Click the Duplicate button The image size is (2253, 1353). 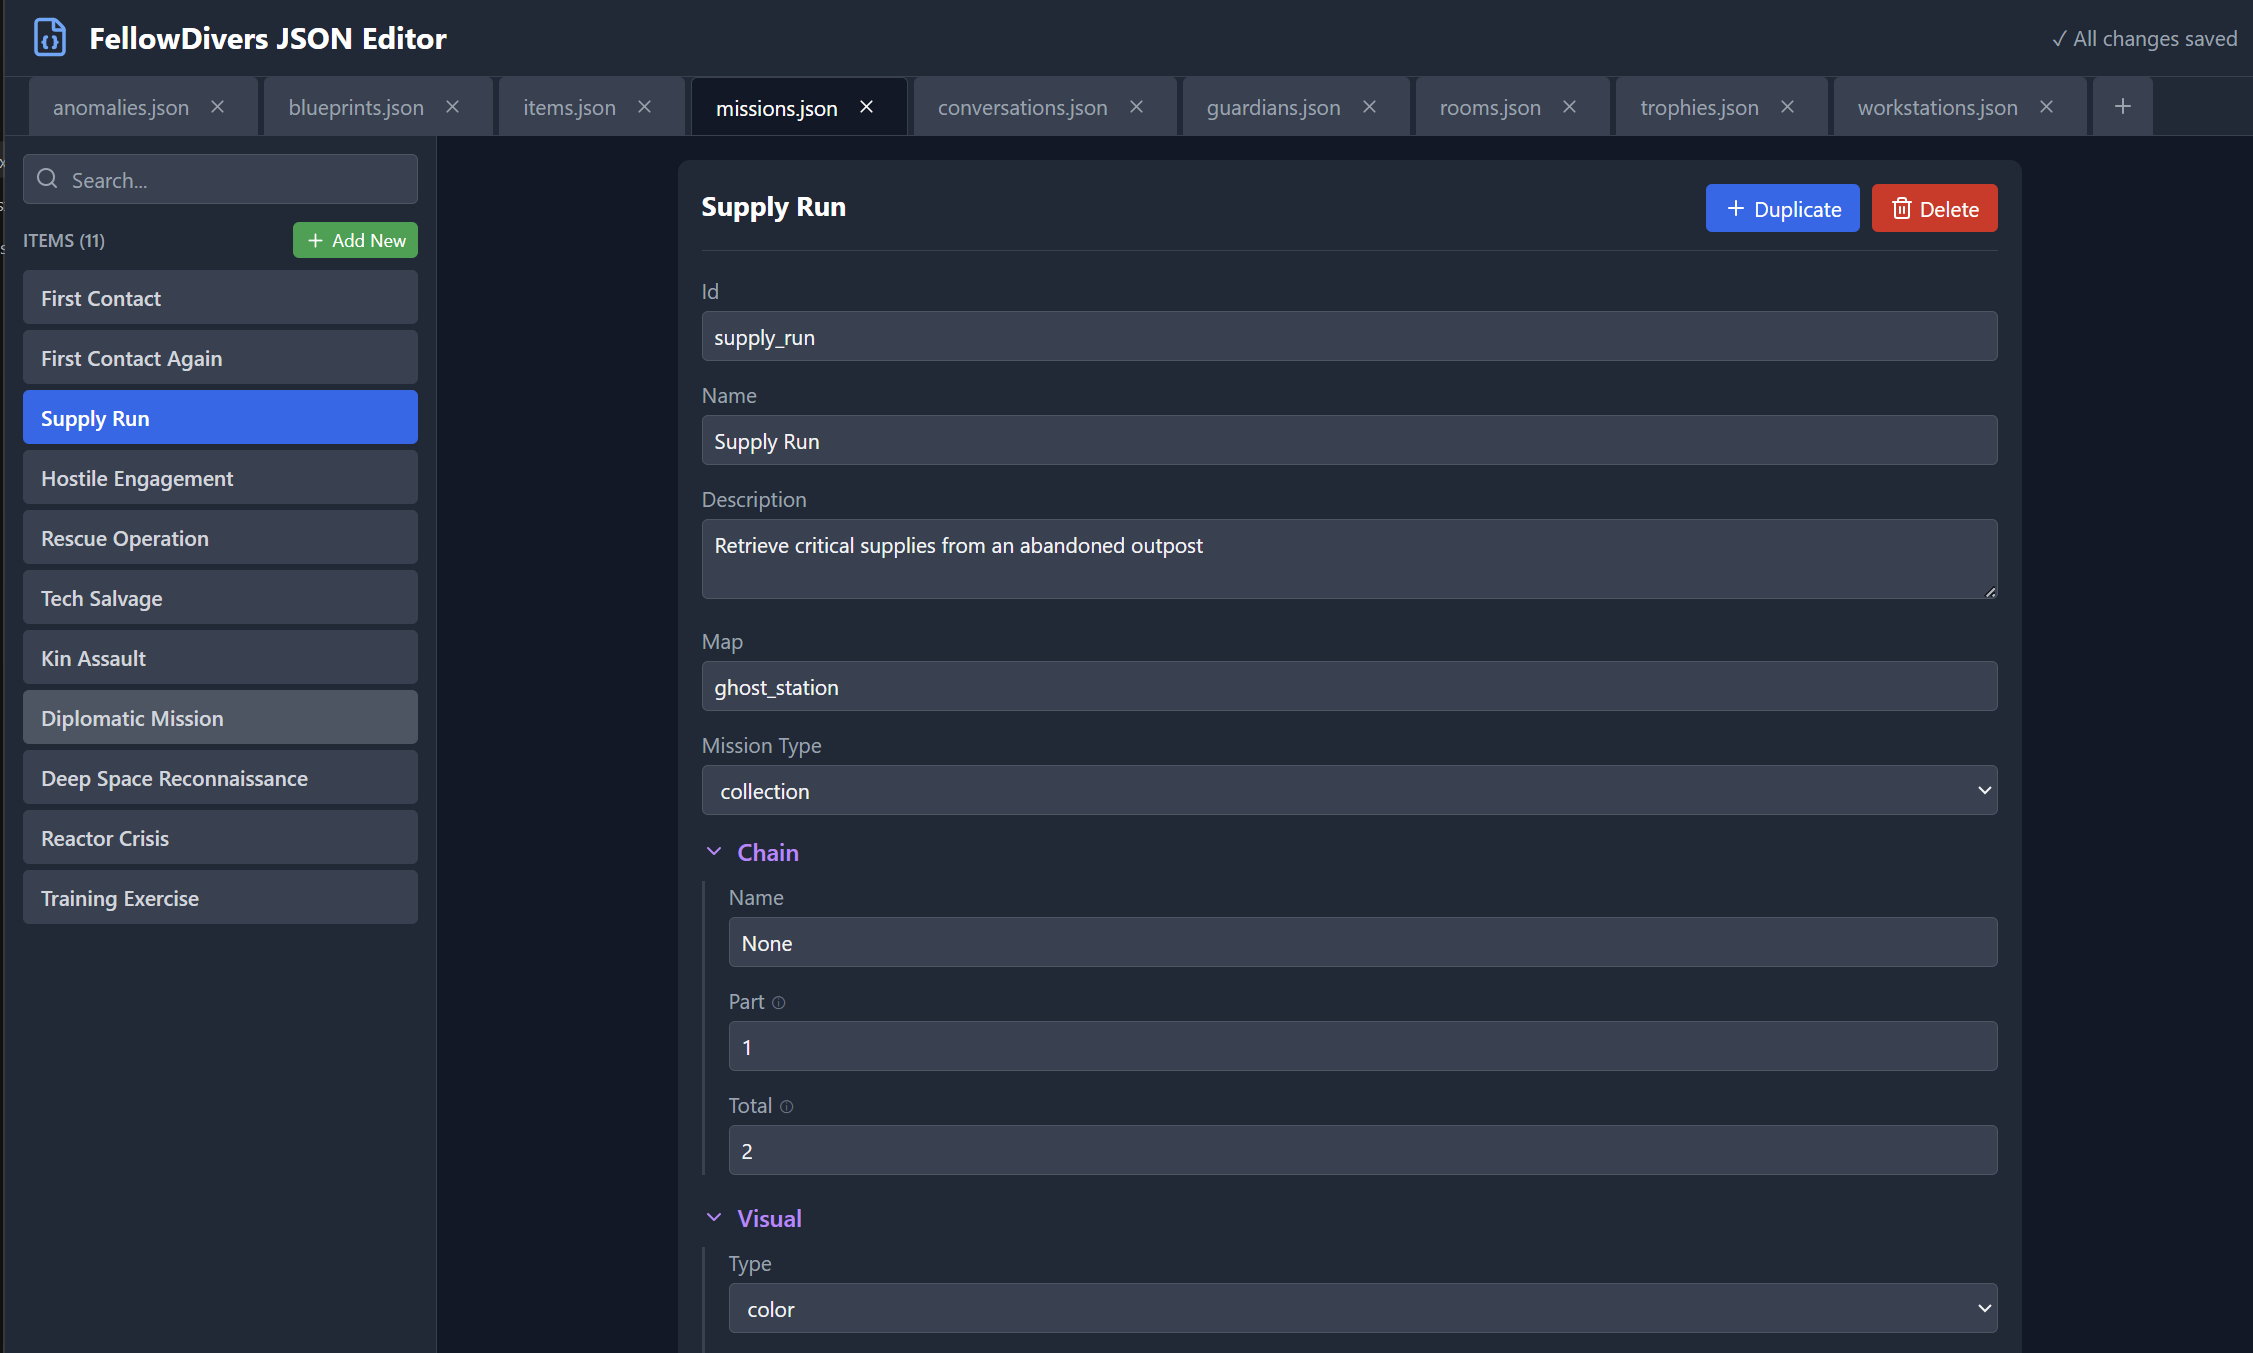[x=1782, y=208]
